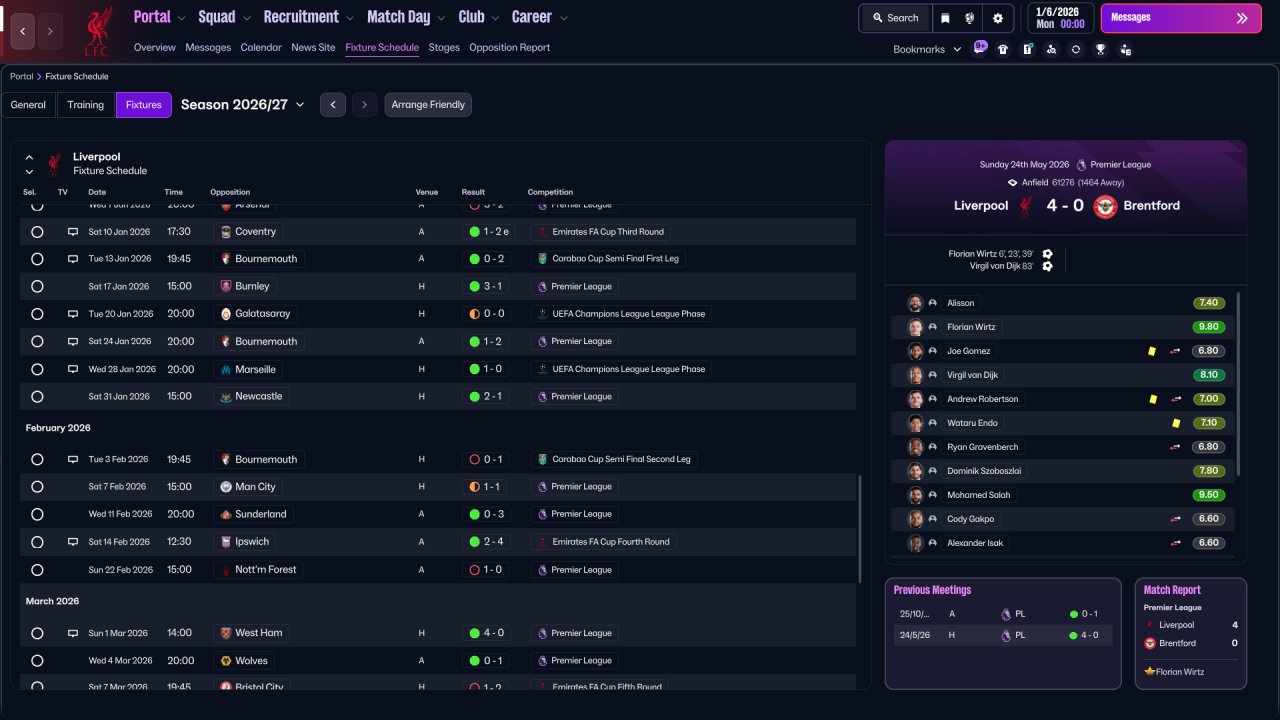Open the News Site sub-tab
This screenshot has height=720, width=1280.
(313, 47)
